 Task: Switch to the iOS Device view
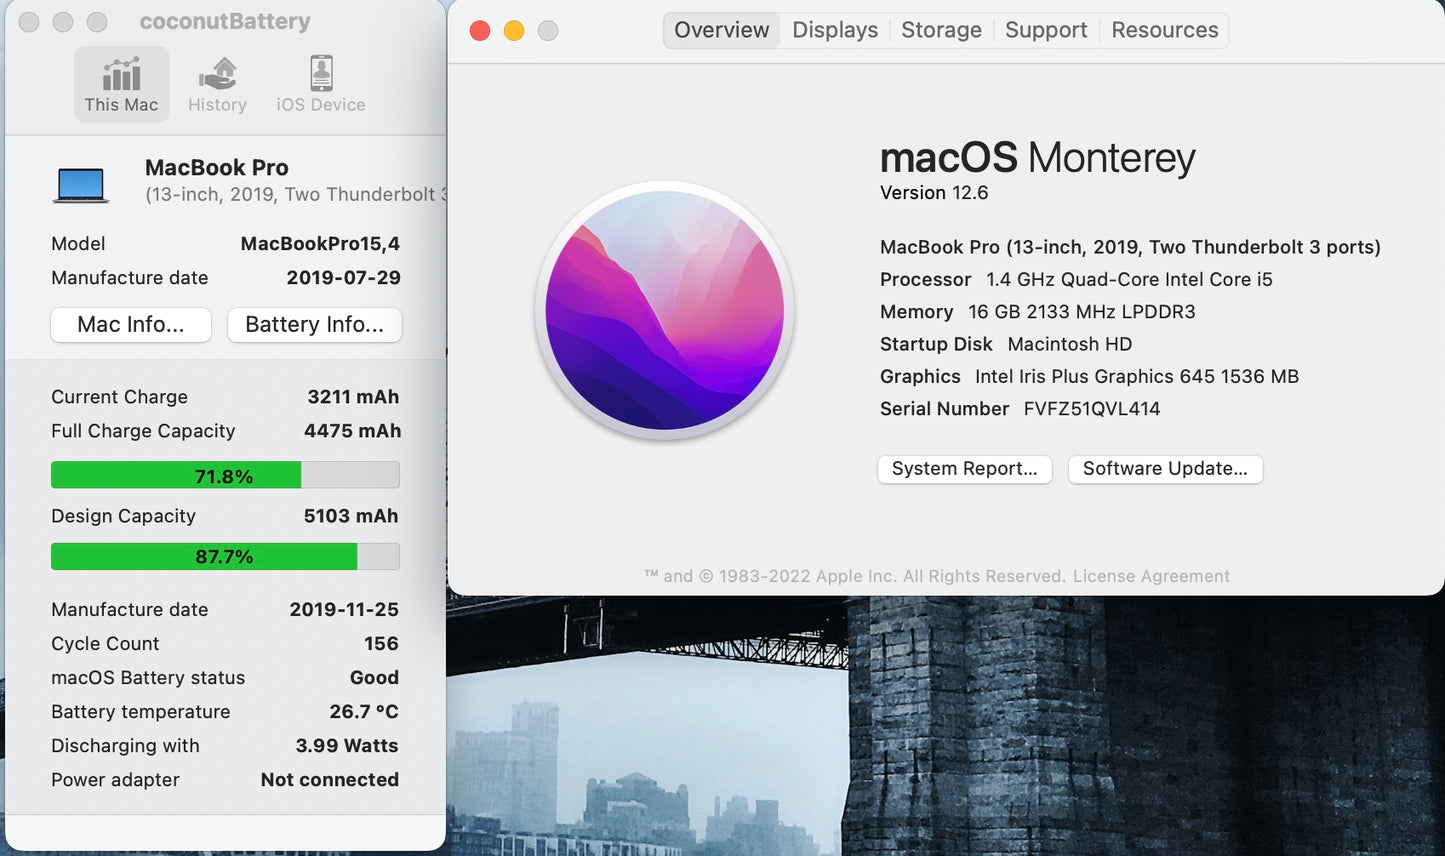tap(320, 84)
